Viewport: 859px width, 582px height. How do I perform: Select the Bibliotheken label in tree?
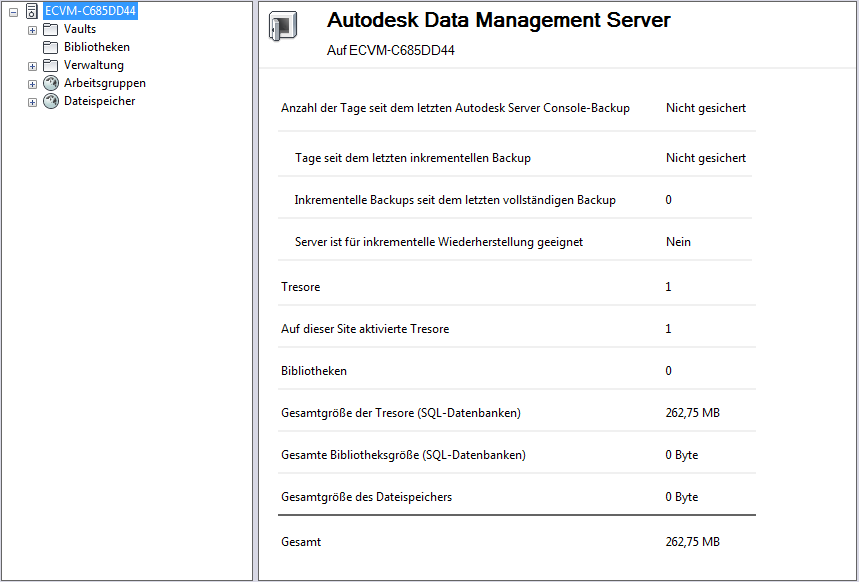pos(96,47)
